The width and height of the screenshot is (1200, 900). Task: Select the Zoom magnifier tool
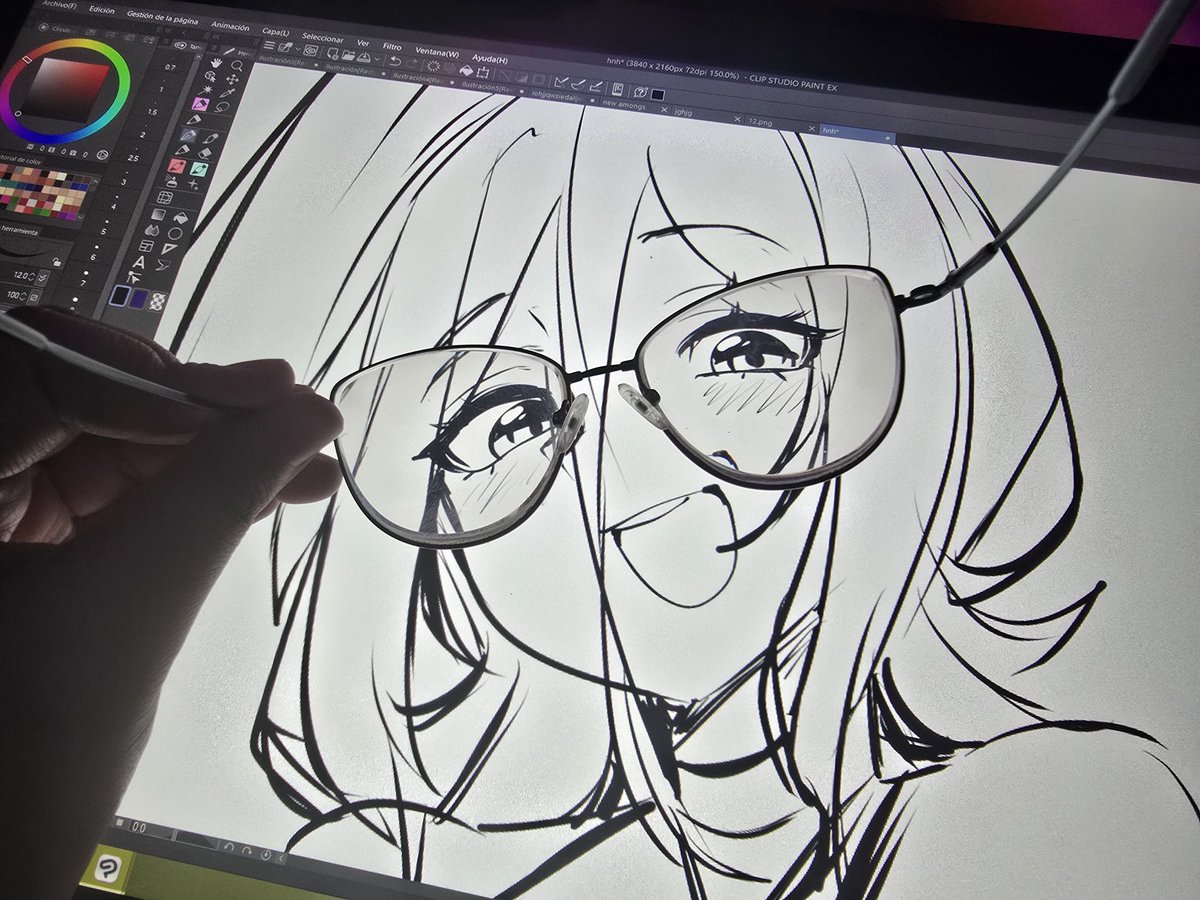pos(236,66)
